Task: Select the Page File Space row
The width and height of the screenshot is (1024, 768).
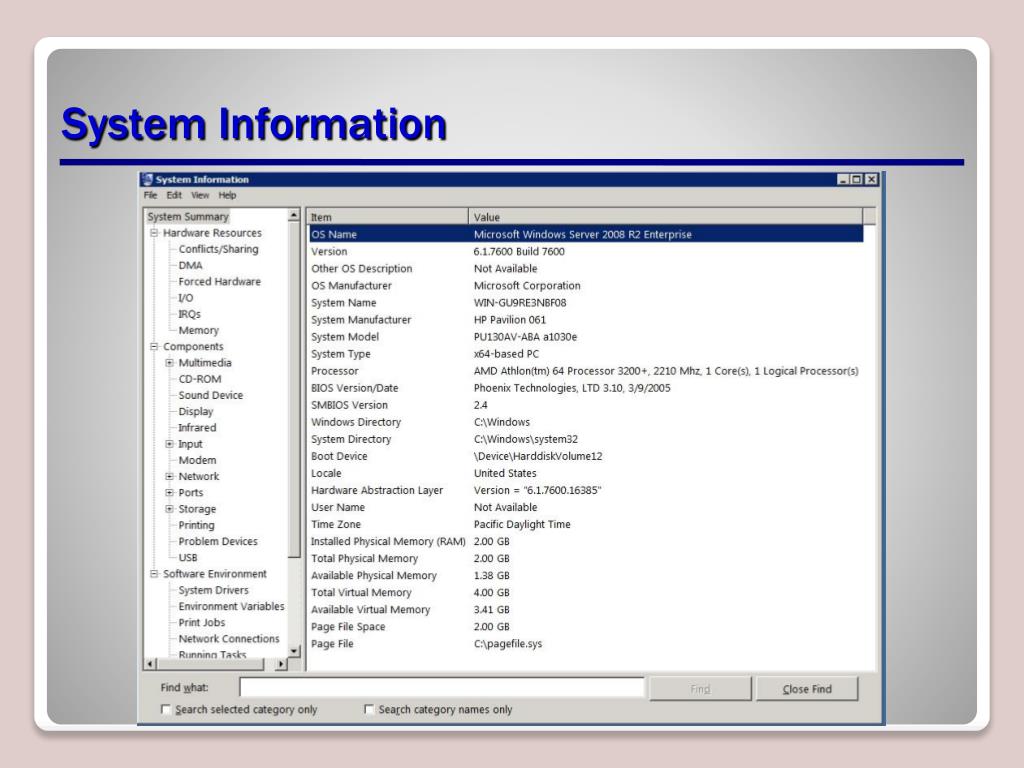Action: point(586,626)
